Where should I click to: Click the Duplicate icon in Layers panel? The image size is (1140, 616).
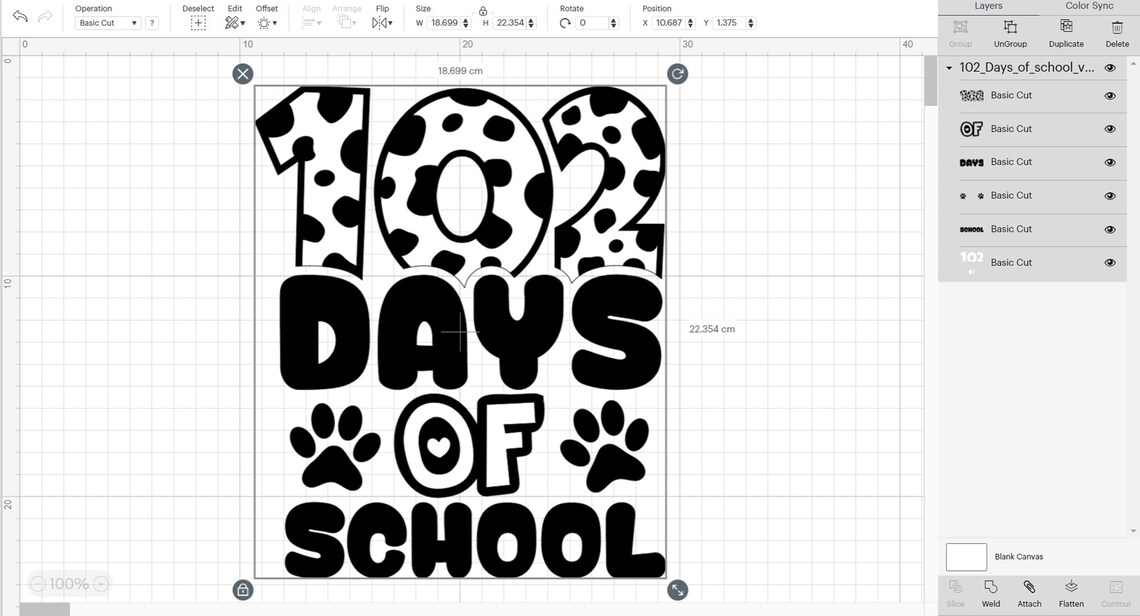pyautogui.click(x=1065, y=33)
